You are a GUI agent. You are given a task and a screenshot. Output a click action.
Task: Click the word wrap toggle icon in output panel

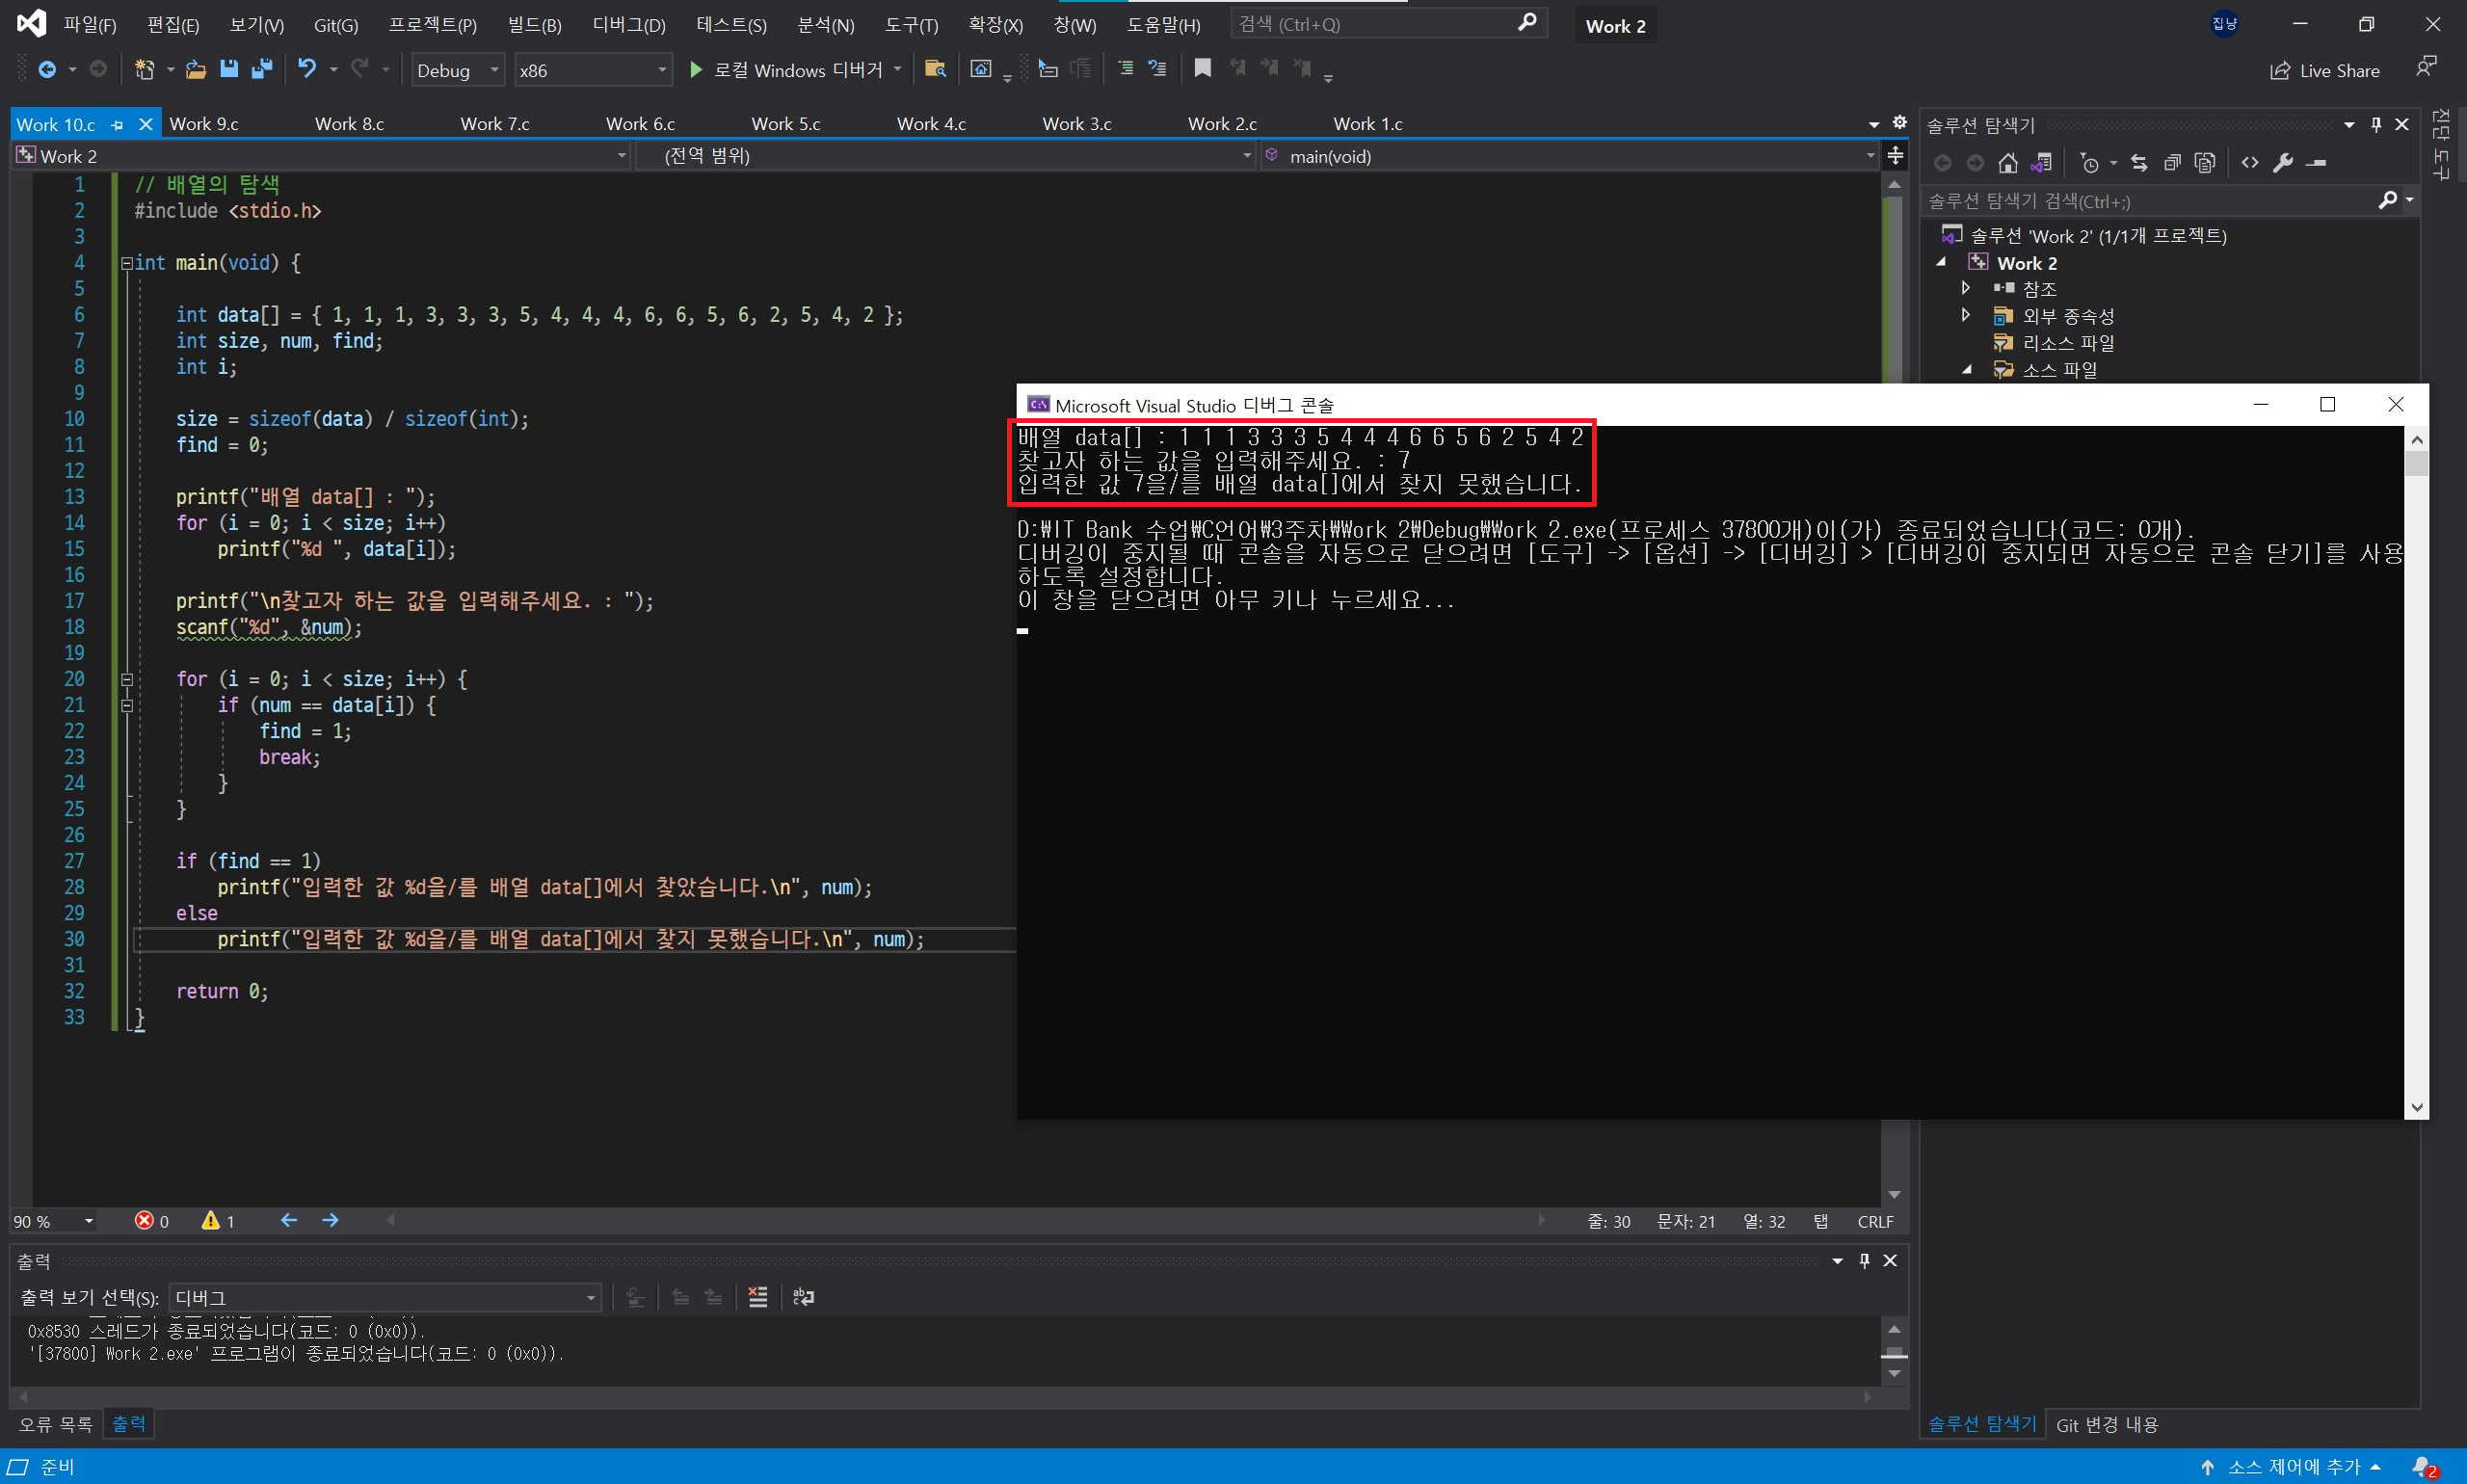pos(803,1297)
